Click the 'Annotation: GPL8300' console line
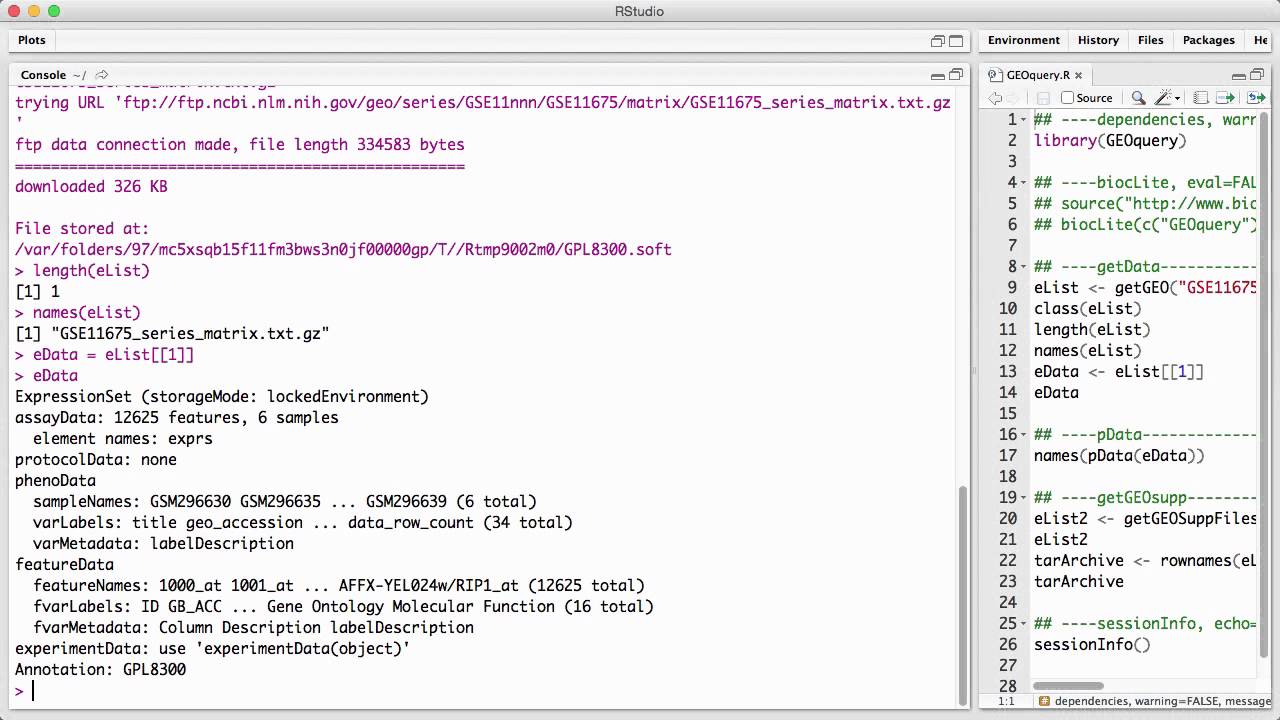The height and width of the screenshot is (720, 1280). pos(100,670)
